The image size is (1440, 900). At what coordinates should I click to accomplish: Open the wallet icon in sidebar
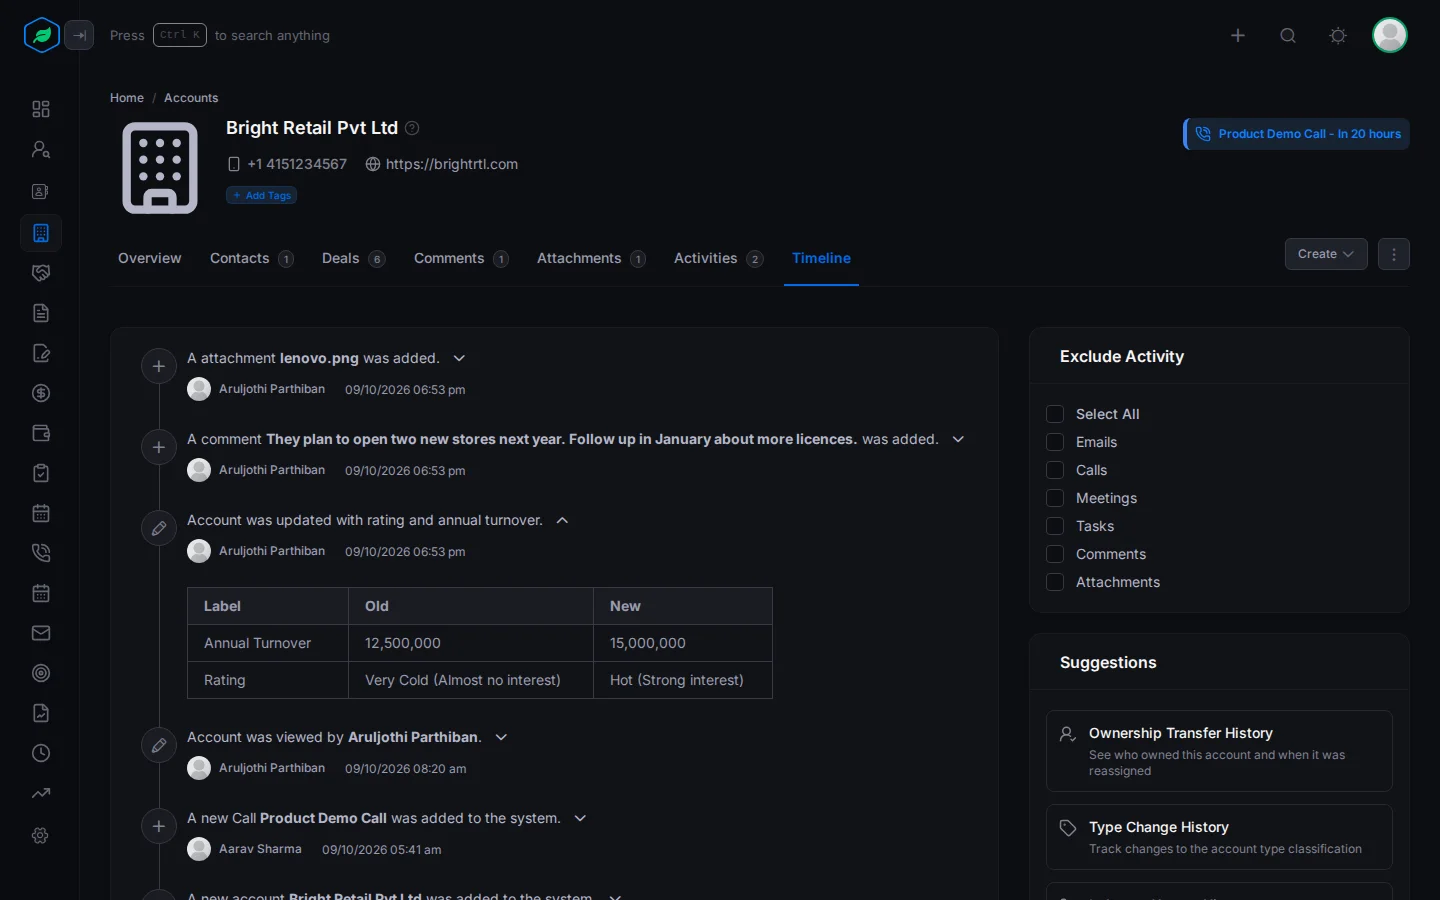click(x=41, y=433)
